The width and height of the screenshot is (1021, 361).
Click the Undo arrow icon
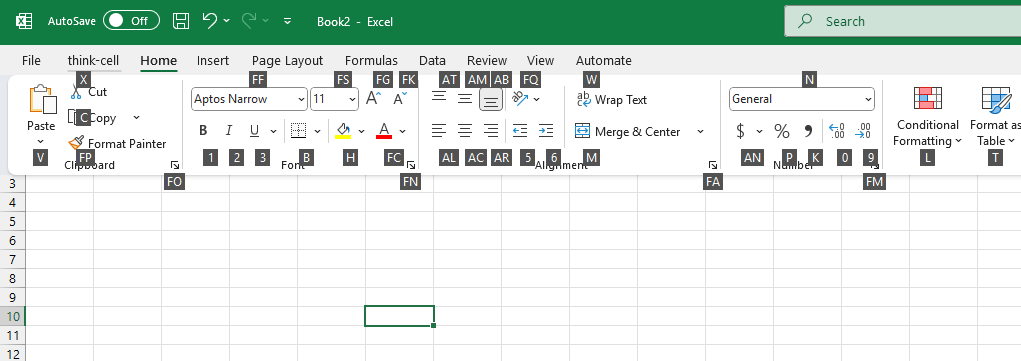210,21
